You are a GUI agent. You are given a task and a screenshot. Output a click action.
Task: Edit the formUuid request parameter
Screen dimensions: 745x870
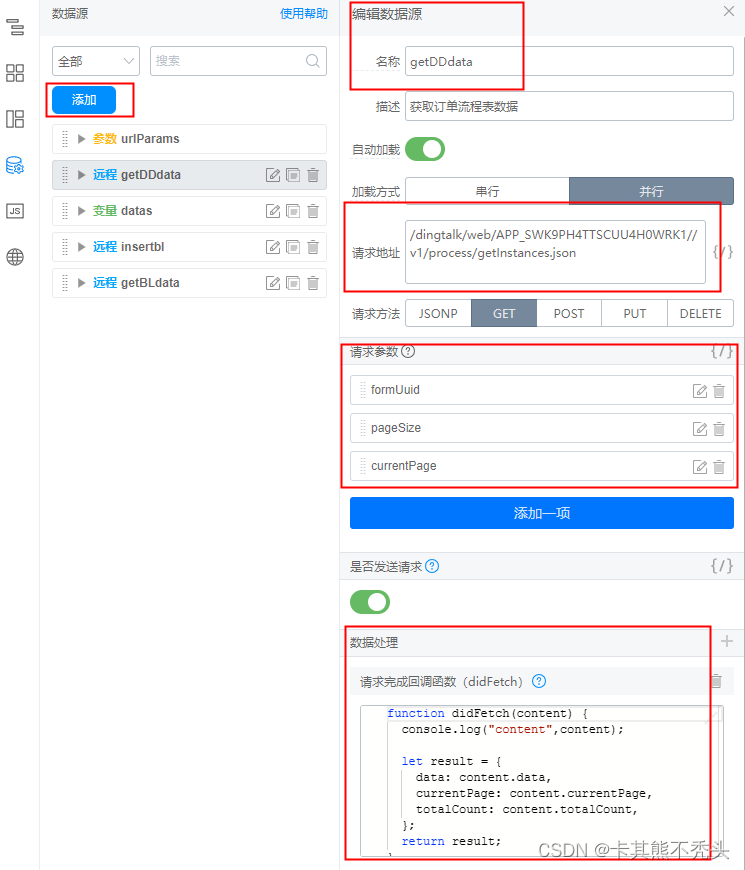pyautogui.click(x=700, y=391)
